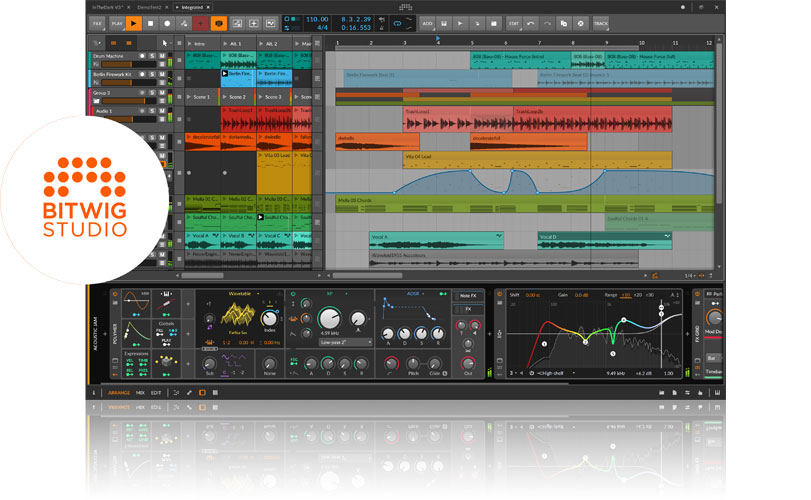Open the High-shelf band type dropdown
Image resolution: width=811 pixels, height=500 pixels.
[x=553, y=374]
